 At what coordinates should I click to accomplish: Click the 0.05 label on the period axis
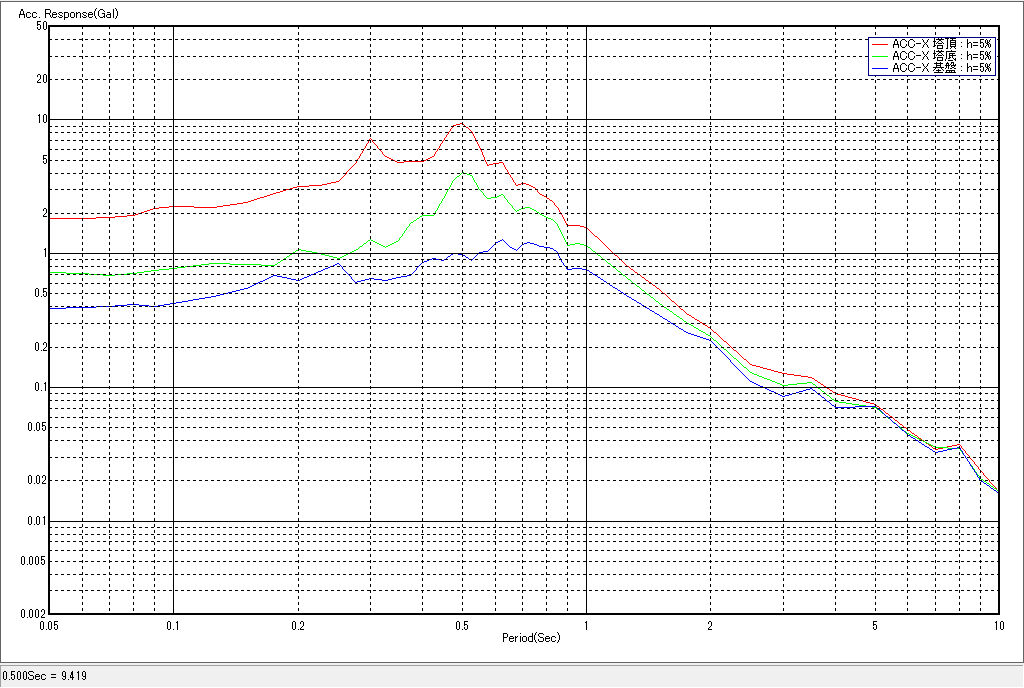coord(50,626)
